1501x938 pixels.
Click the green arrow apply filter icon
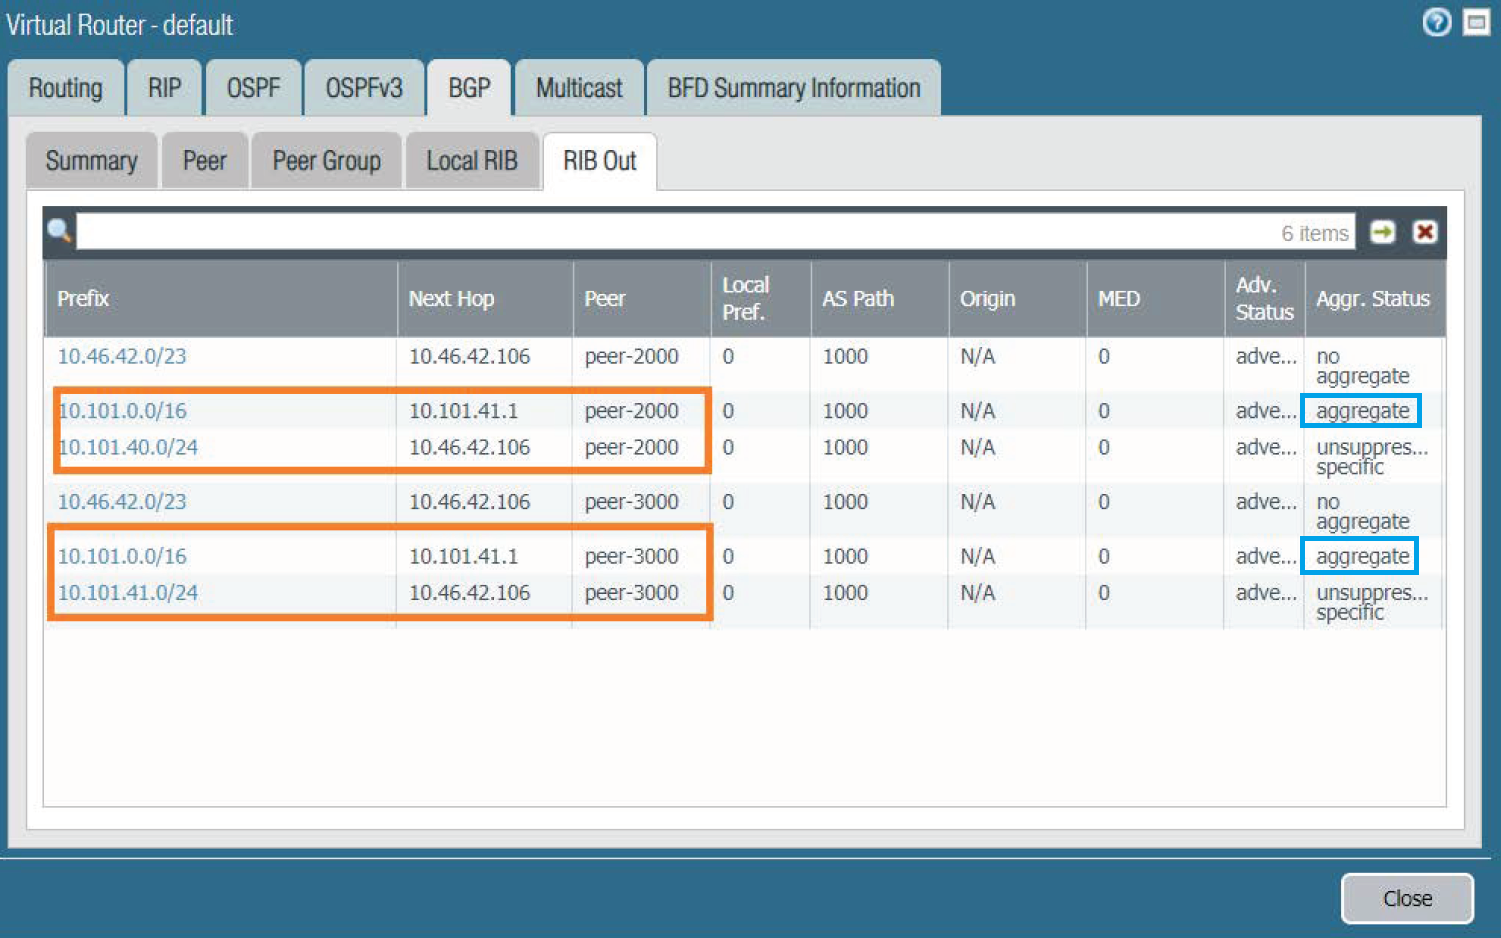pos(1382,232)
